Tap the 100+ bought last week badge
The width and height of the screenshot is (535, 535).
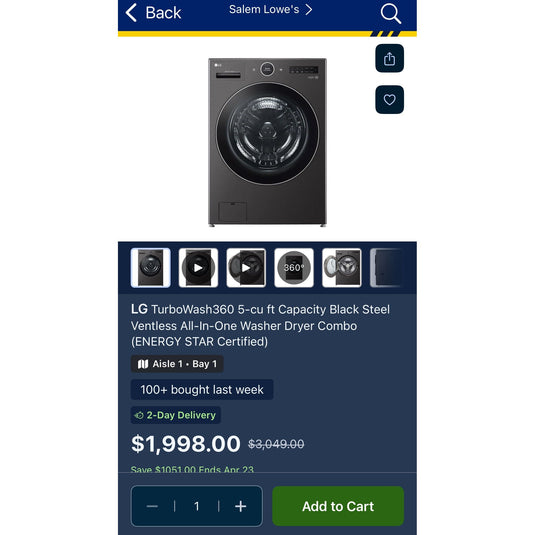[x=202, y=390]
